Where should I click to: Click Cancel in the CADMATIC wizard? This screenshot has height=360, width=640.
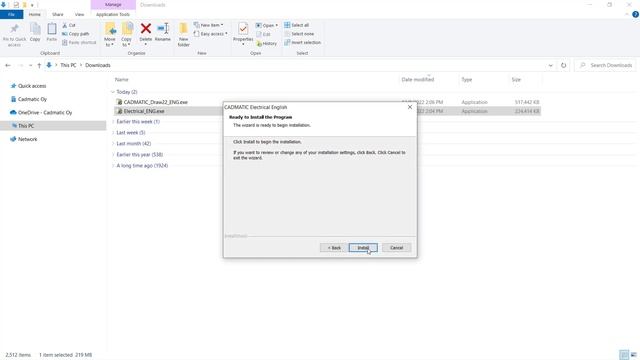pos(396,248)
